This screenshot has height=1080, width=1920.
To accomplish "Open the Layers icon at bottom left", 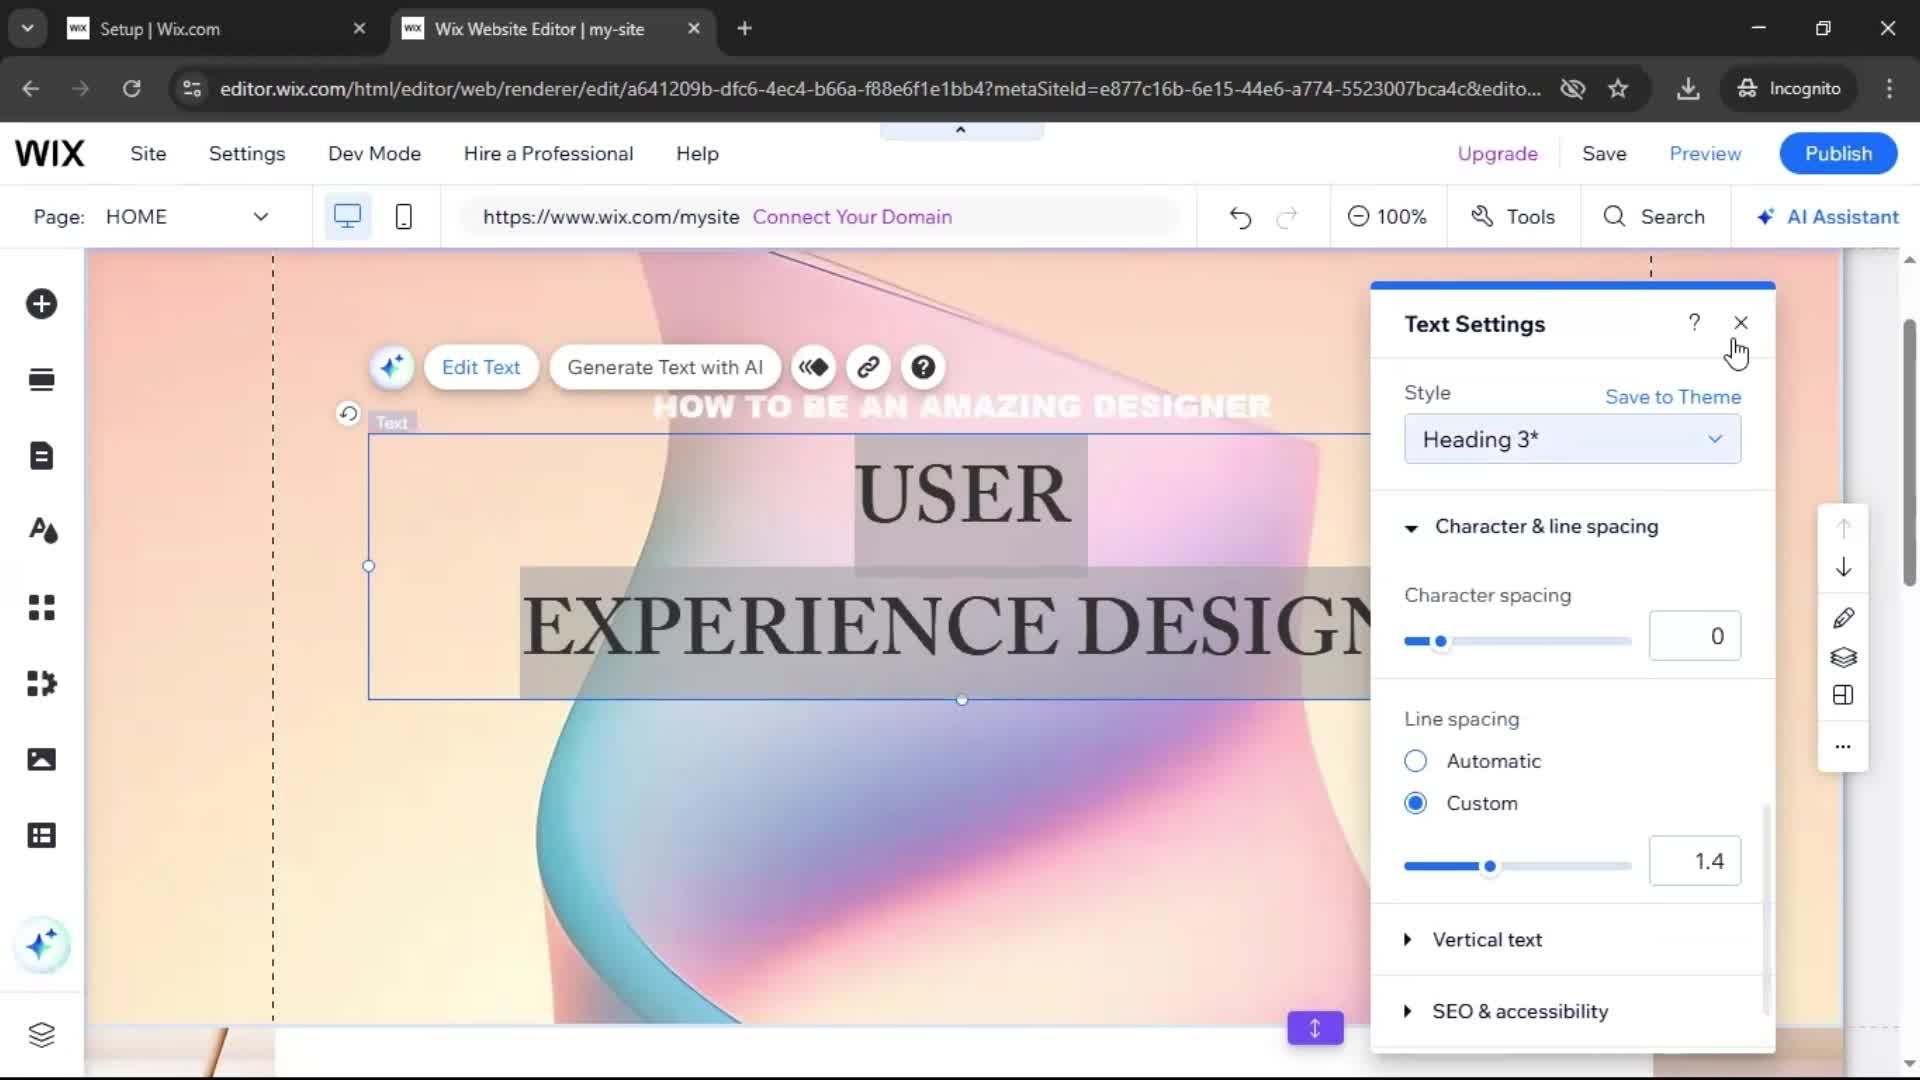I will 41,1035.
